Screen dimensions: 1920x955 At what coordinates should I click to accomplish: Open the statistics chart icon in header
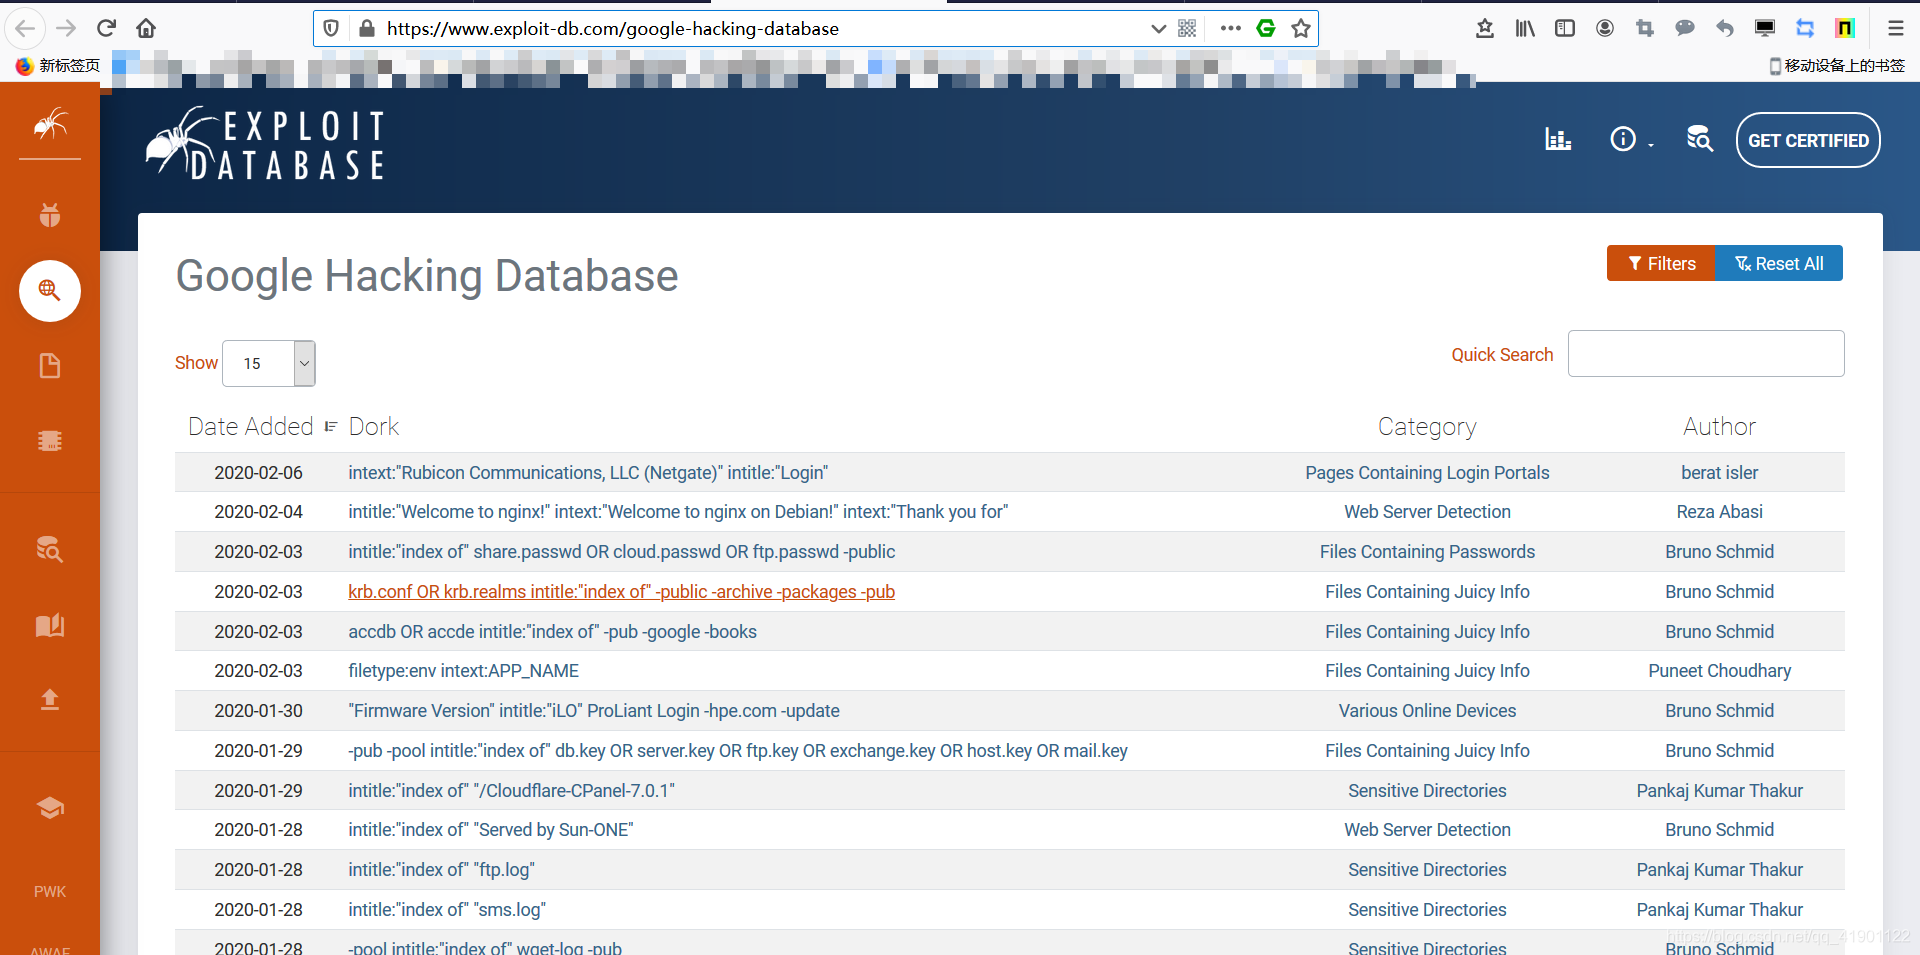coord(1558,139)
